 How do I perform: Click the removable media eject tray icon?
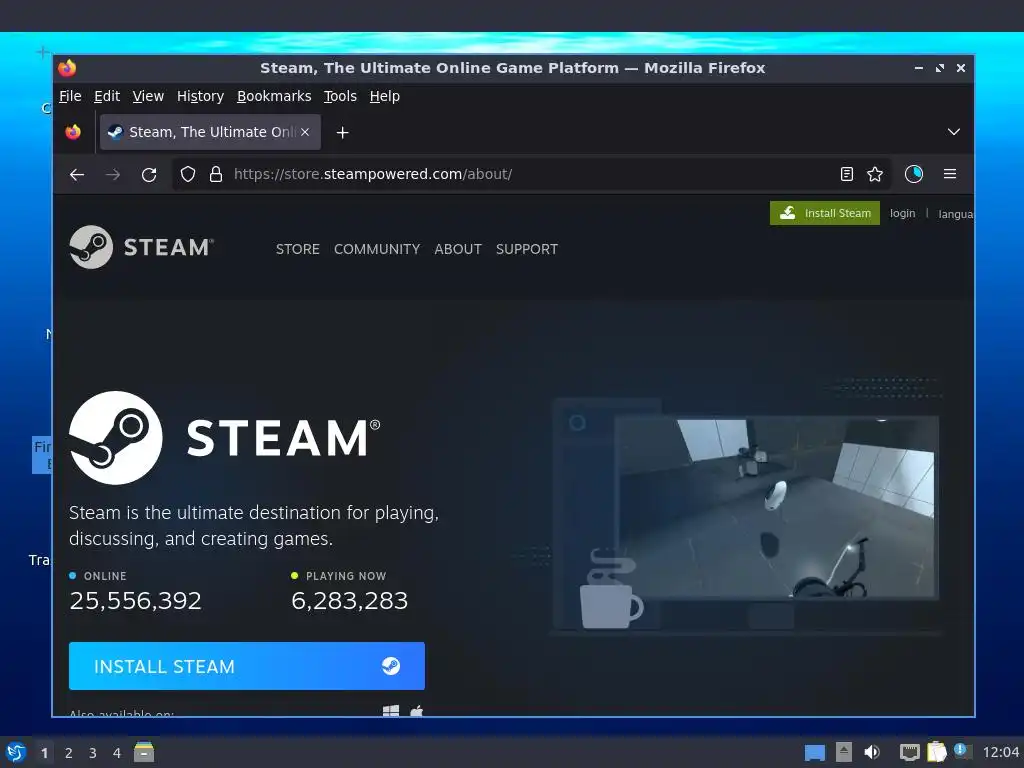[844, 752]
